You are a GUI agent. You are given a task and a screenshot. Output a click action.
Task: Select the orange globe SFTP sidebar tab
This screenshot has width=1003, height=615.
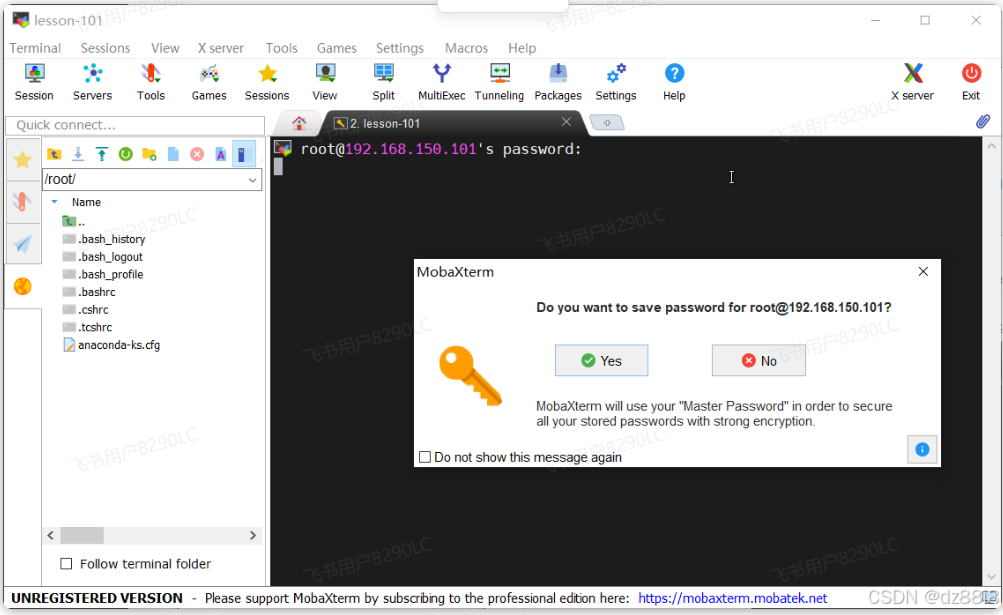22,286
